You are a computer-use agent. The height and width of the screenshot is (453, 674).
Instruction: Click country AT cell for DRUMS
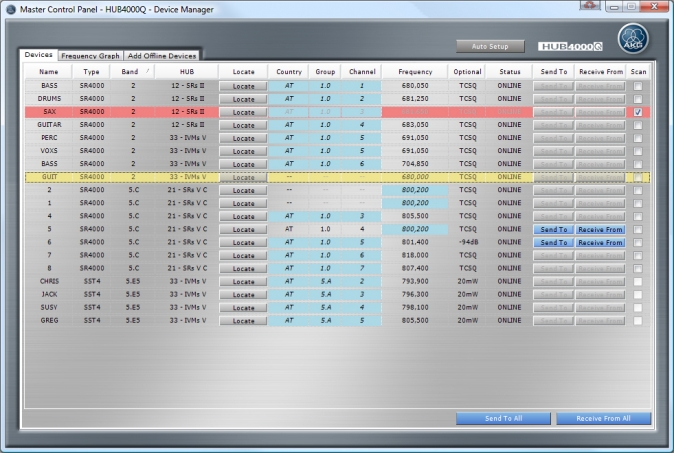pos(289,99)
